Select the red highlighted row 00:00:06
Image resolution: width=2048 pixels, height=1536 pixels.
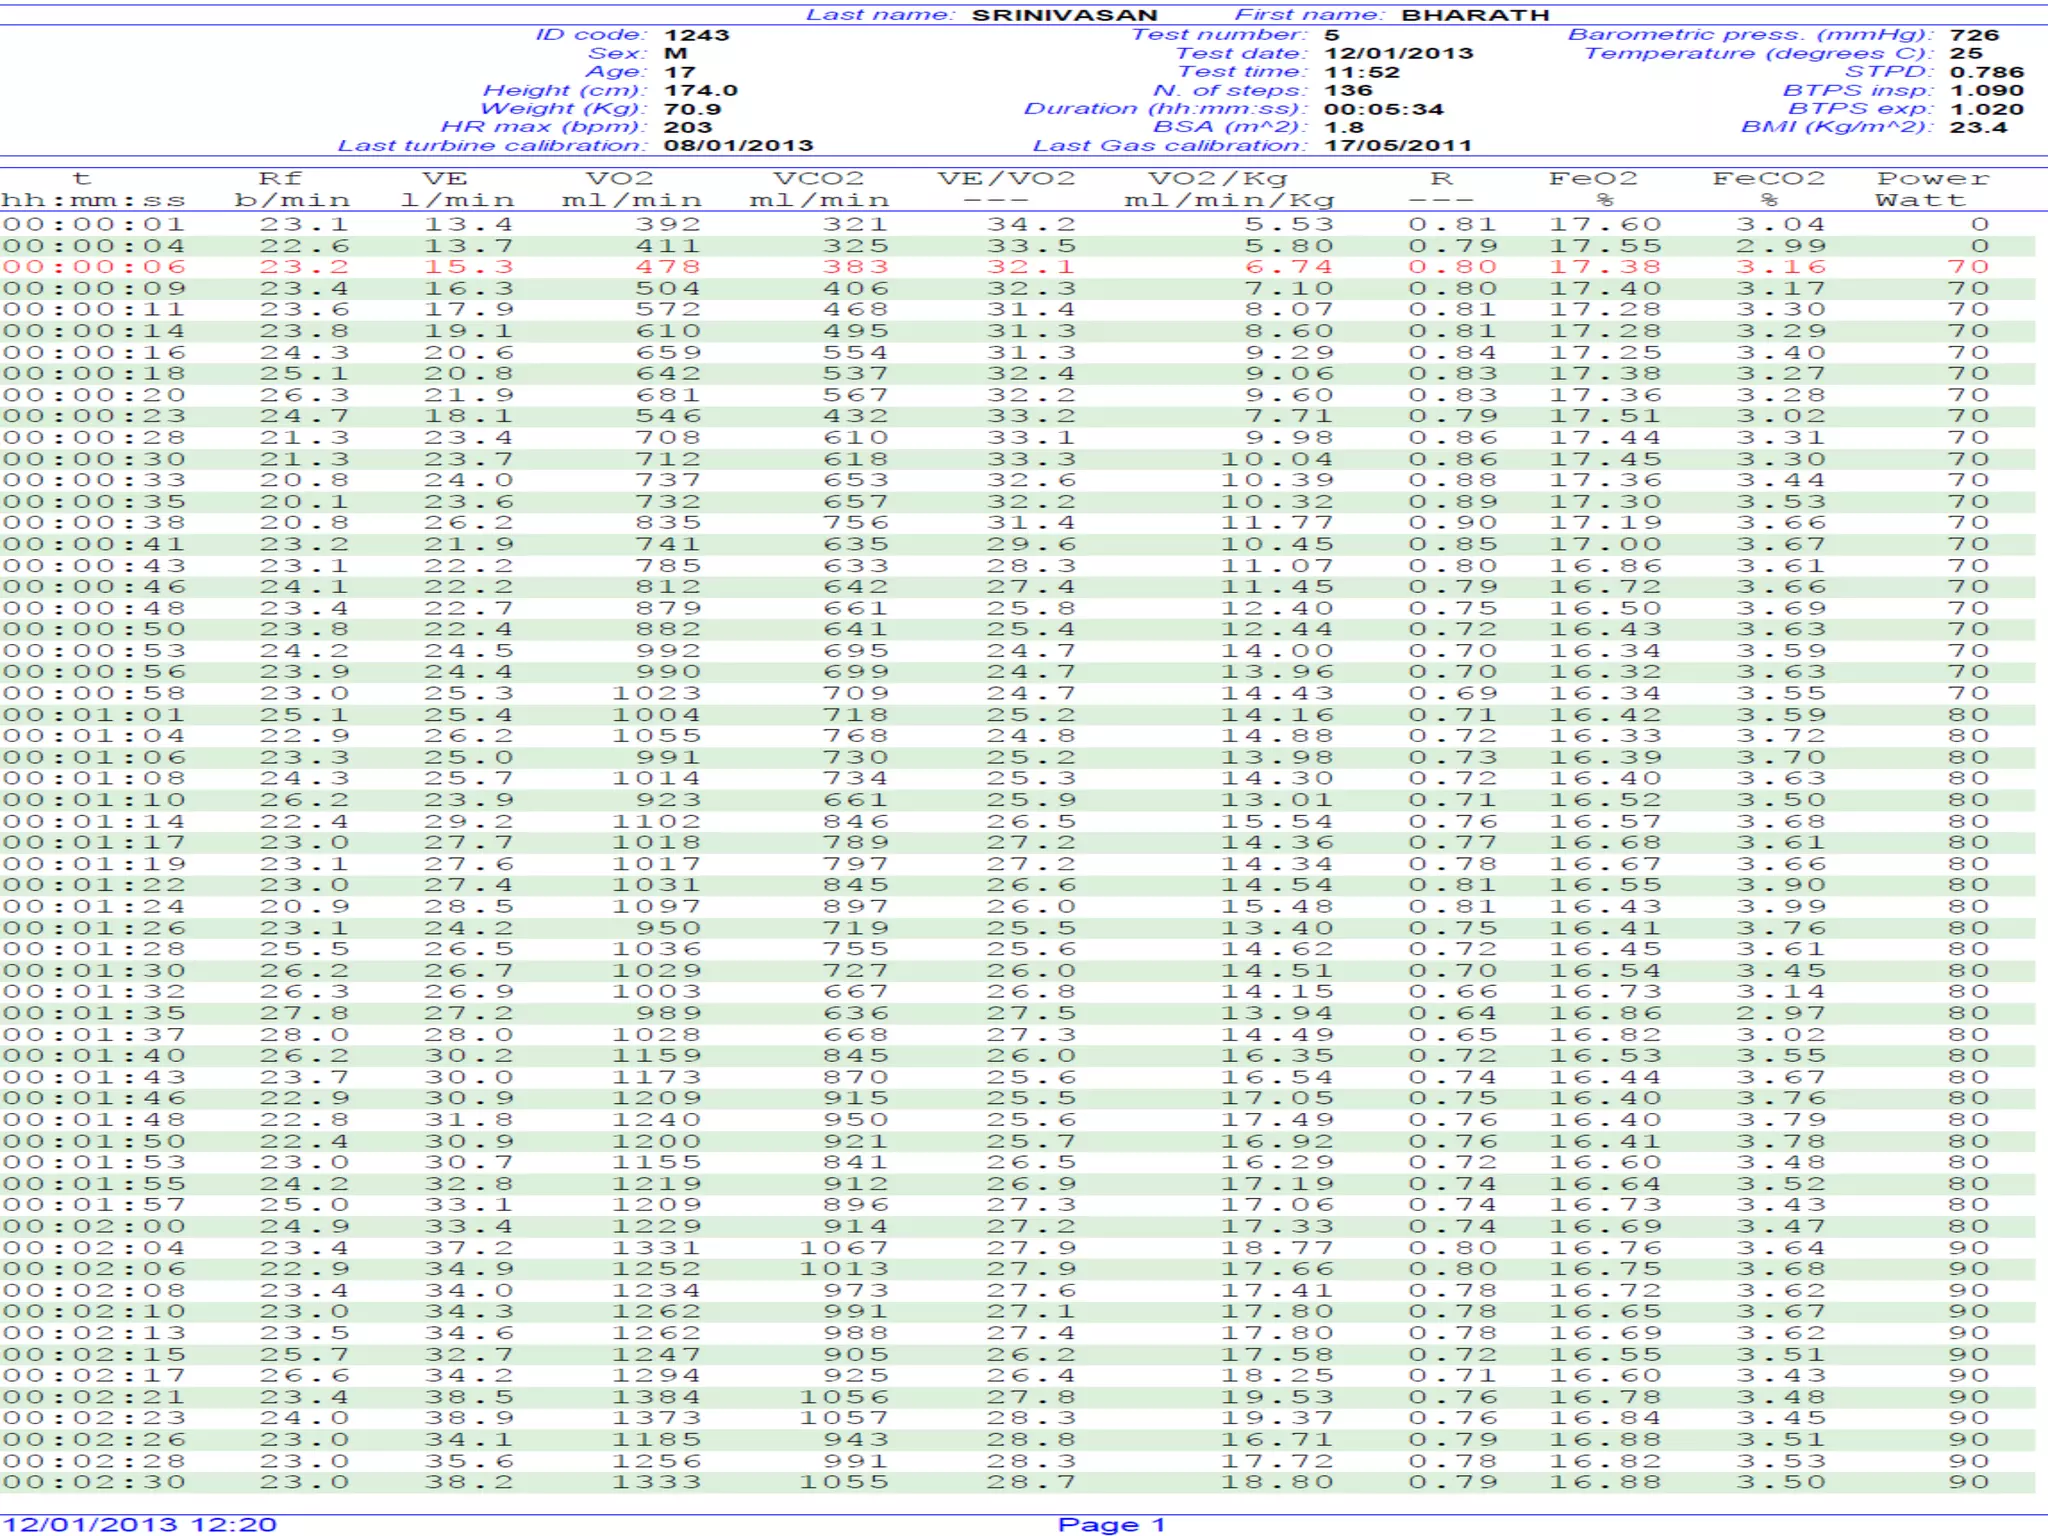coord(1018,267)
